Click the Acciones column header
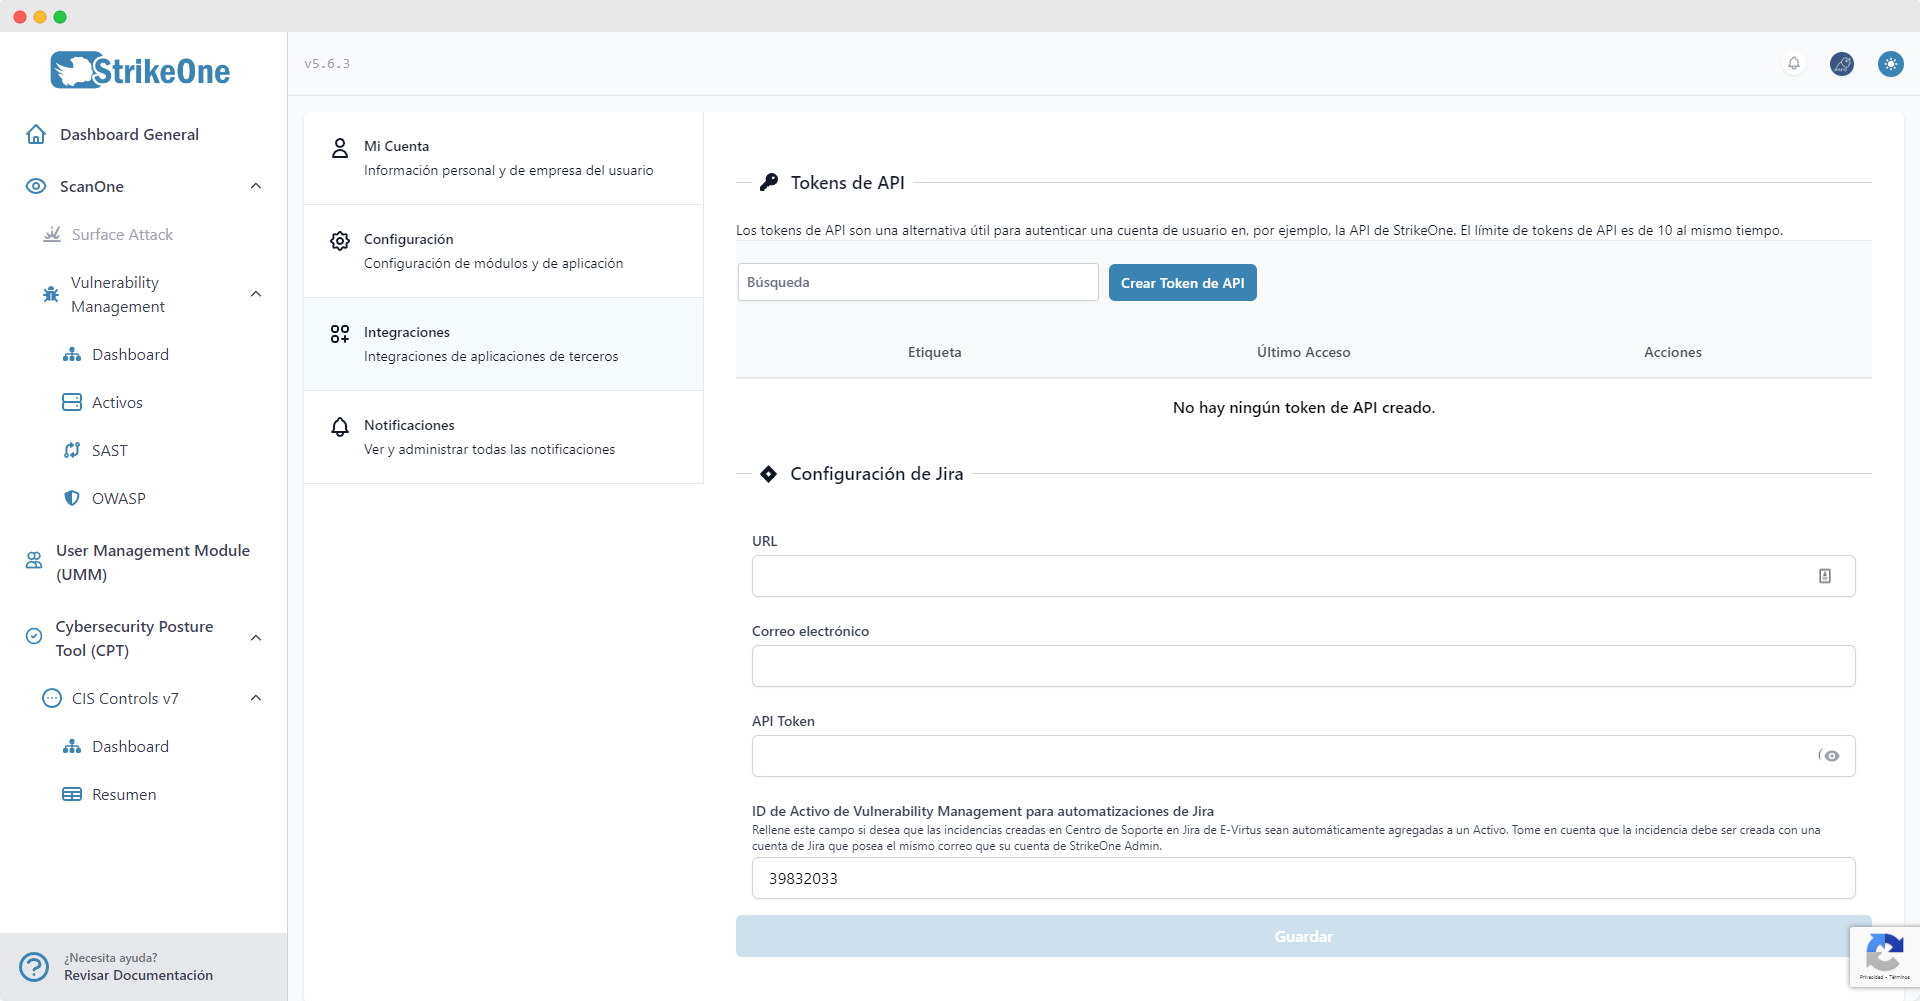1920x1001 pixels. click(x=1672, y=352)
